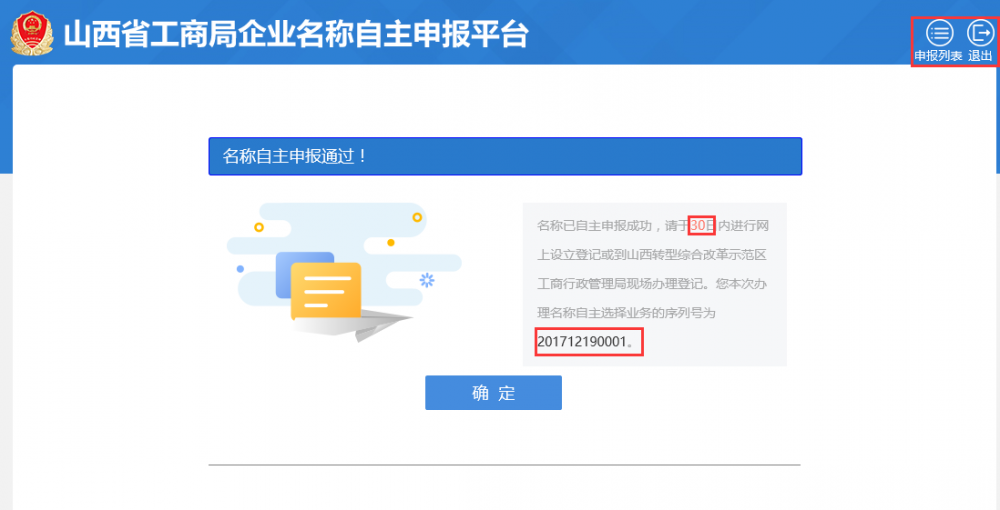Select the serial number 201712190001
Screen dimensions: 1000x510
click(x=582, y=342)
